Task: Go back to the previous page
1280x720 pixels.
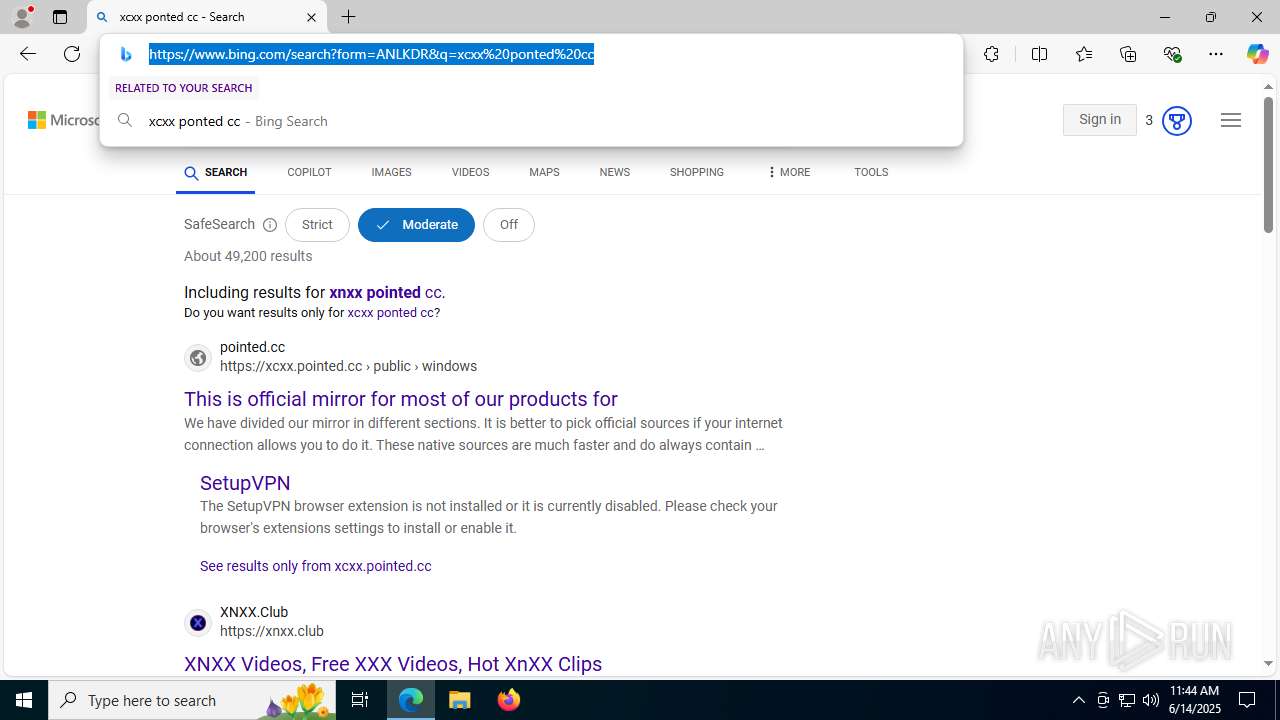Action: click(x=28, y=54)
